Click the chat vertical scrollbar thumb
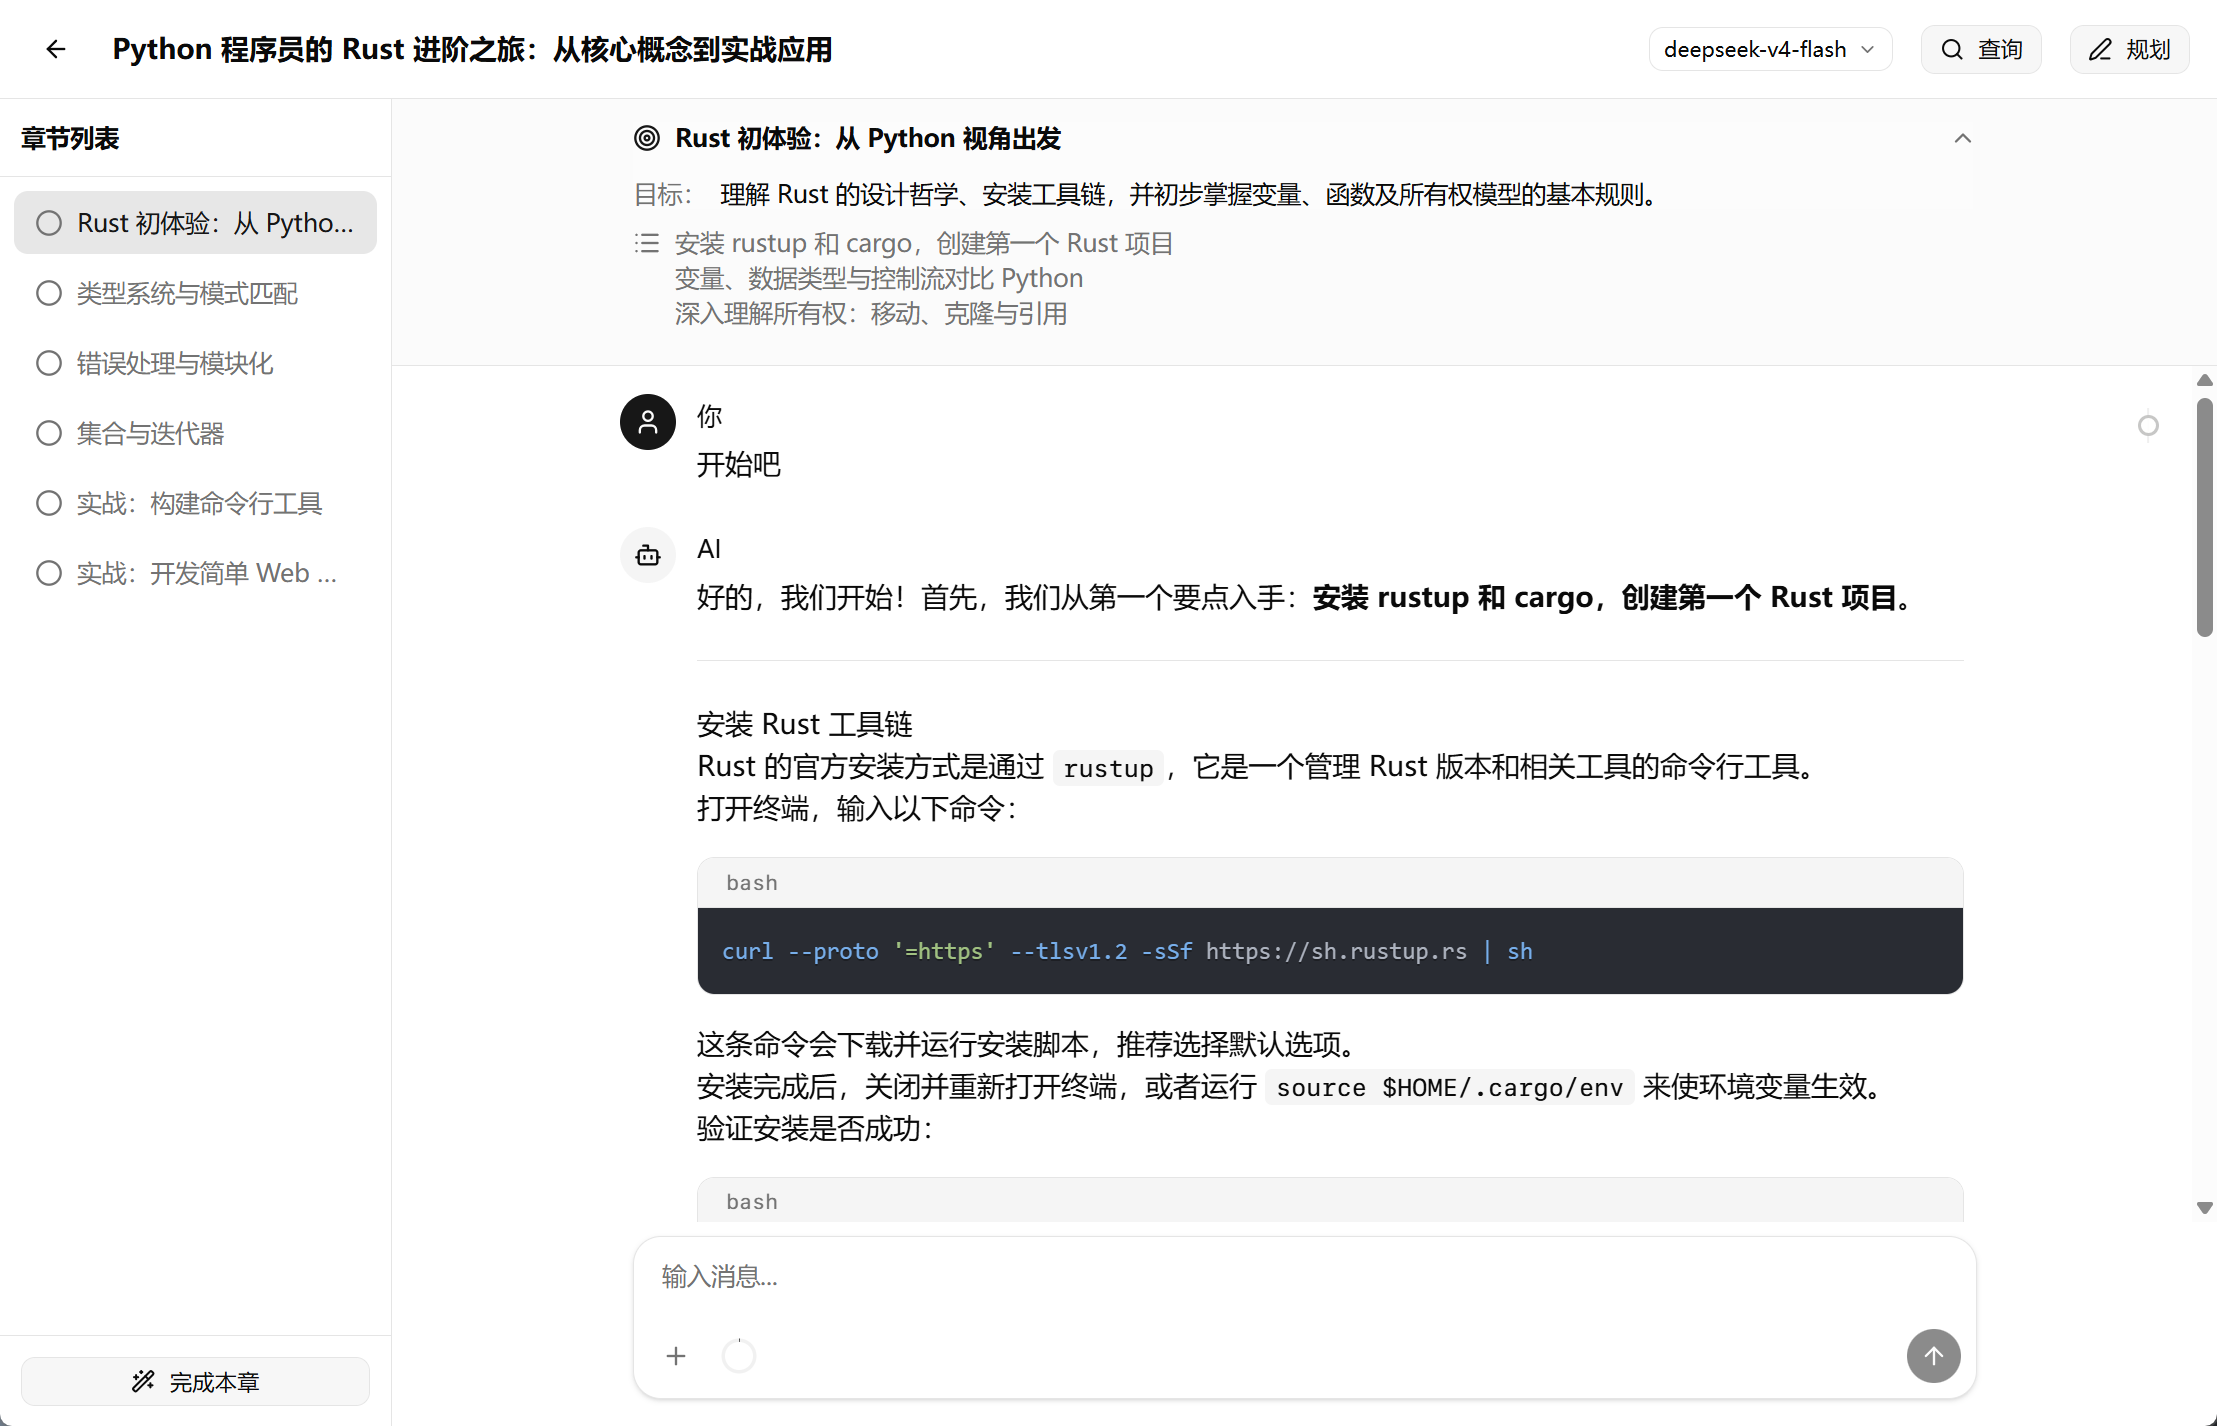The width and height of the screenshot is (2217, 1426). (2204, 517)
